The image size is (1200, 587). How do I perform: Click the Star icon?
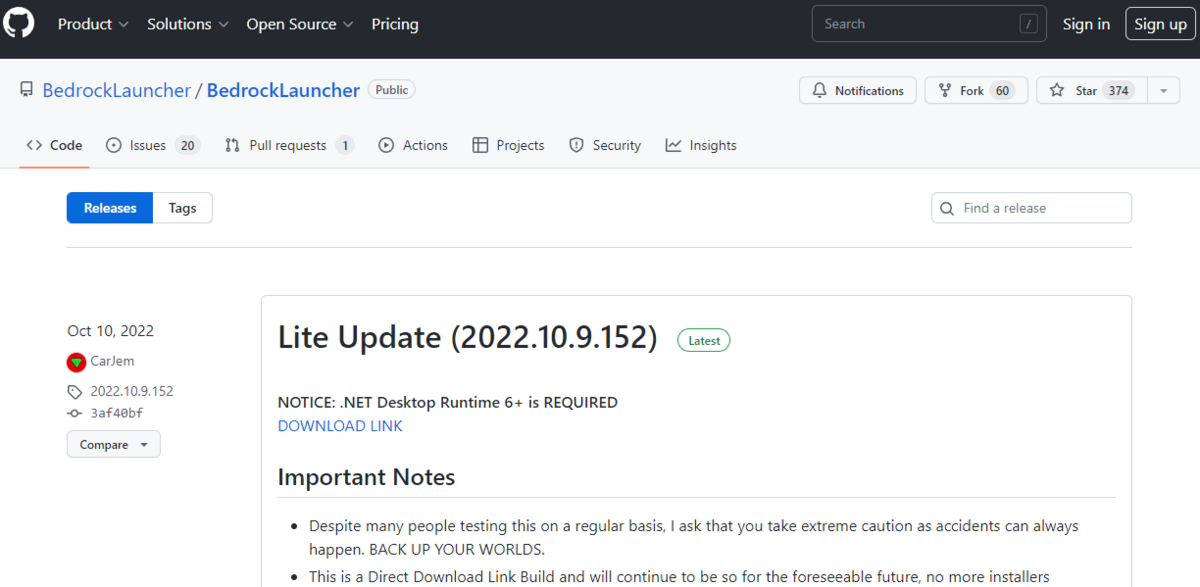point(1057,90)
